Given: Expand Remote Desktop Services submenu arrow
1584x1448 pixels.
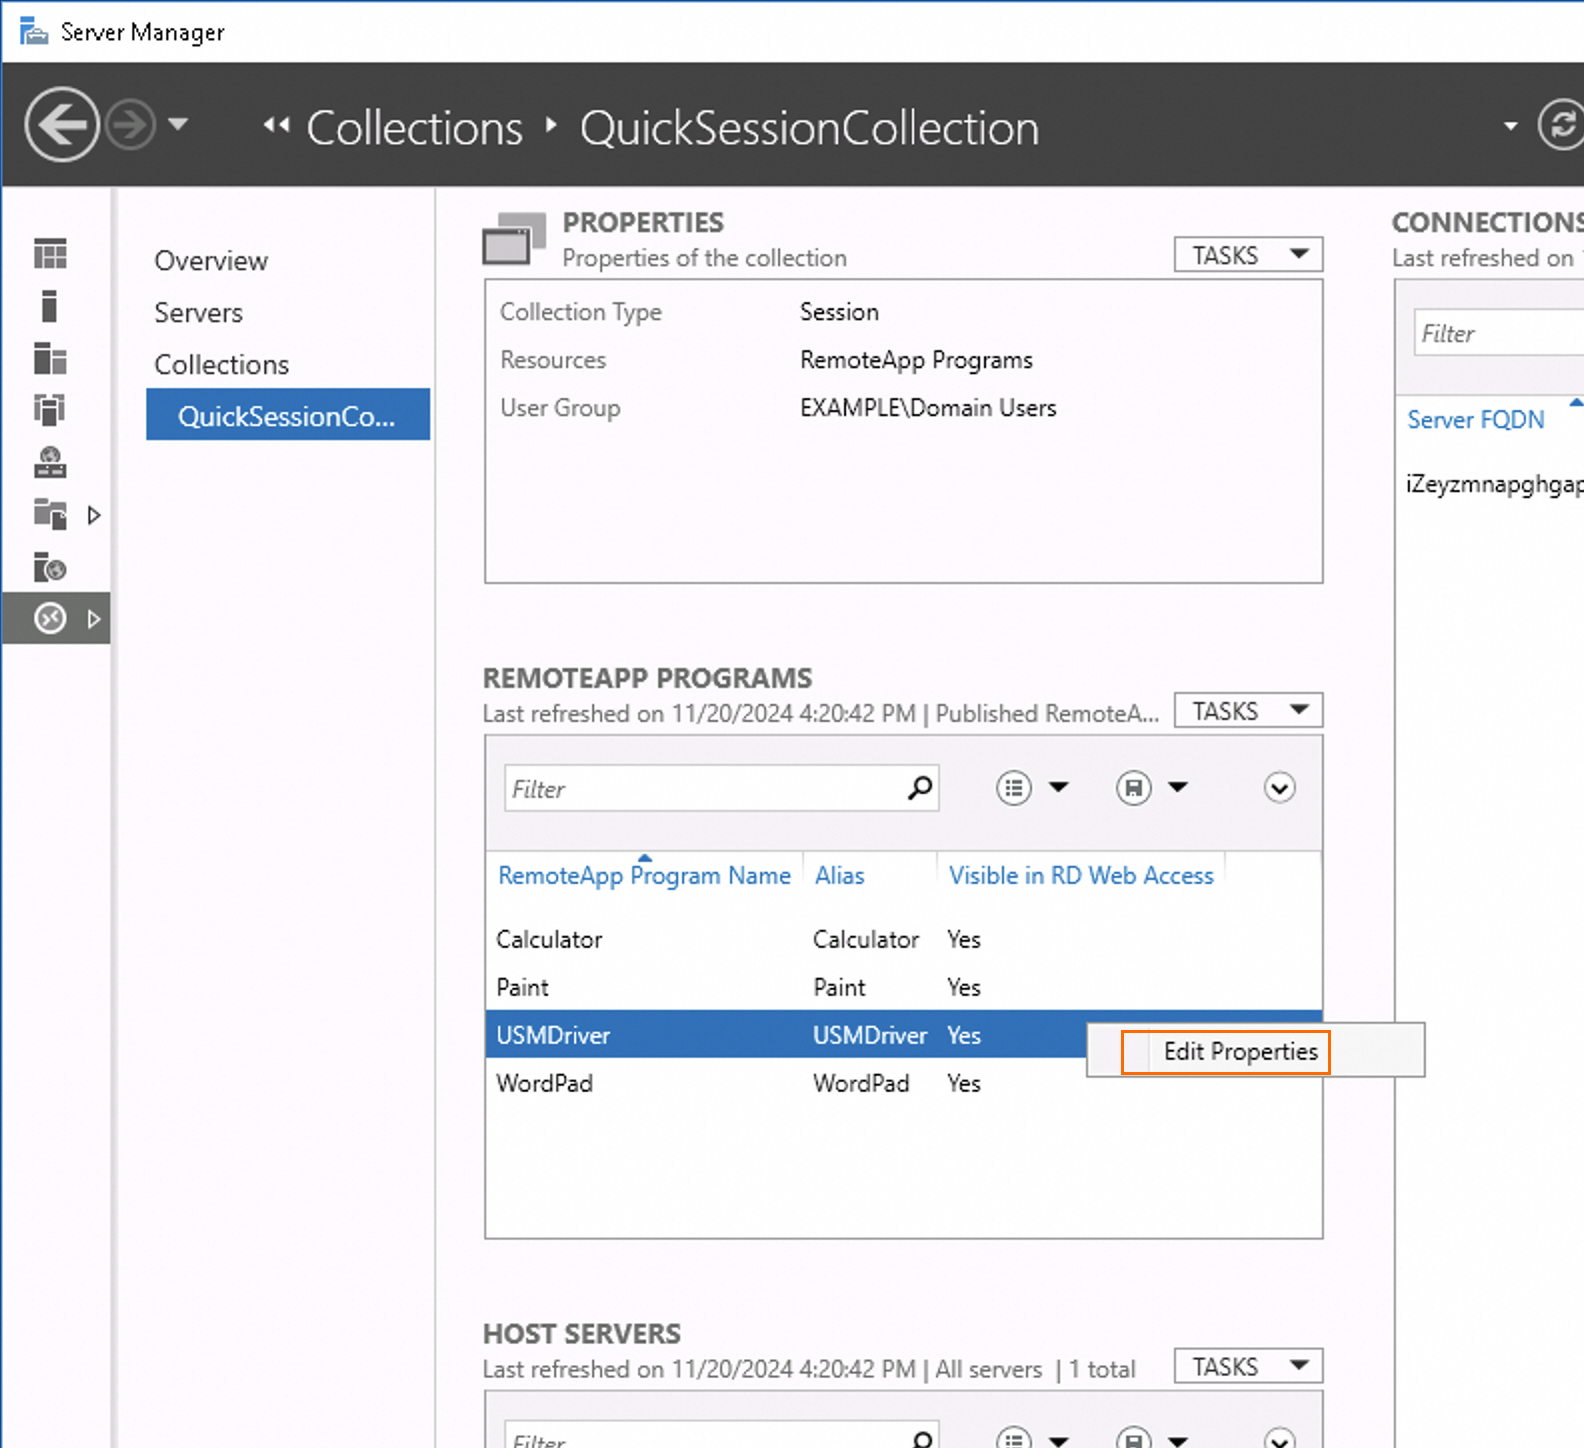Looking at the screenshot, I should (x=94, y=619).
